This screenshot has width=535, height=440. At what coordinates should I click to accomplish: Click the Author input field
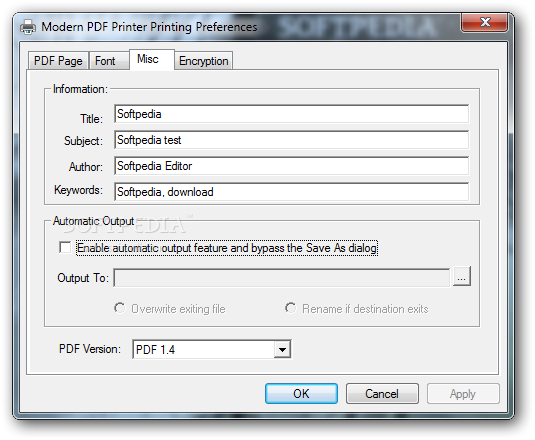click(x=291, y=166)
